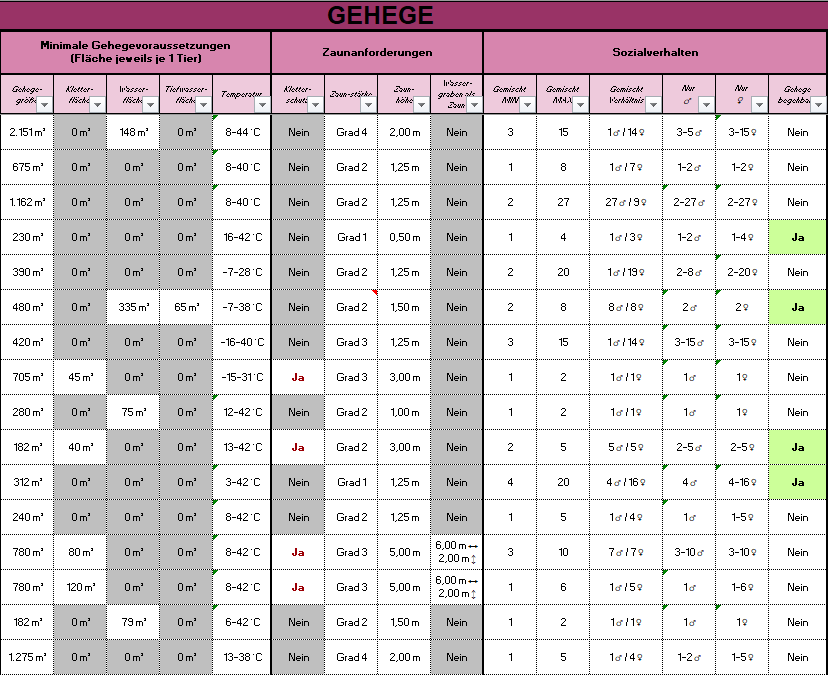Image resolution: width=828 pixels, height=675 pixels.
Task: Select the red Ja cell in the 182 m² / 40 m² row
Action: click(x=298, y=447)
